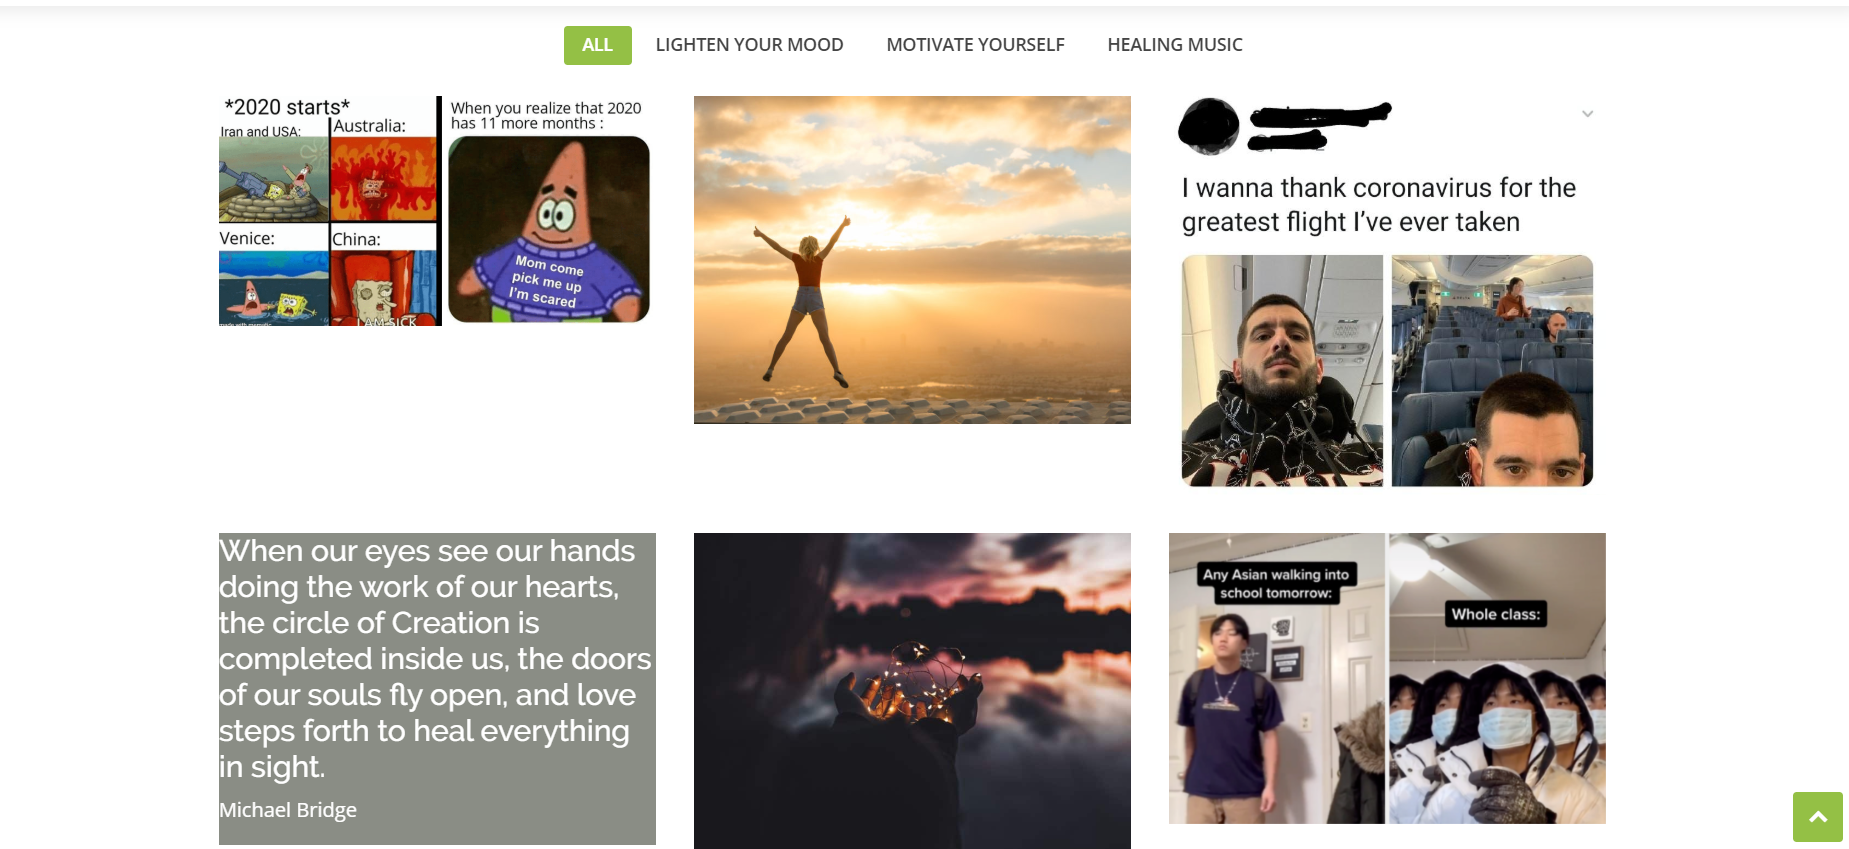Click the green scroll-to-top arrow button
Image resolution: width=1849 pixels, height=849 pixels.
tap(1817, 817)
